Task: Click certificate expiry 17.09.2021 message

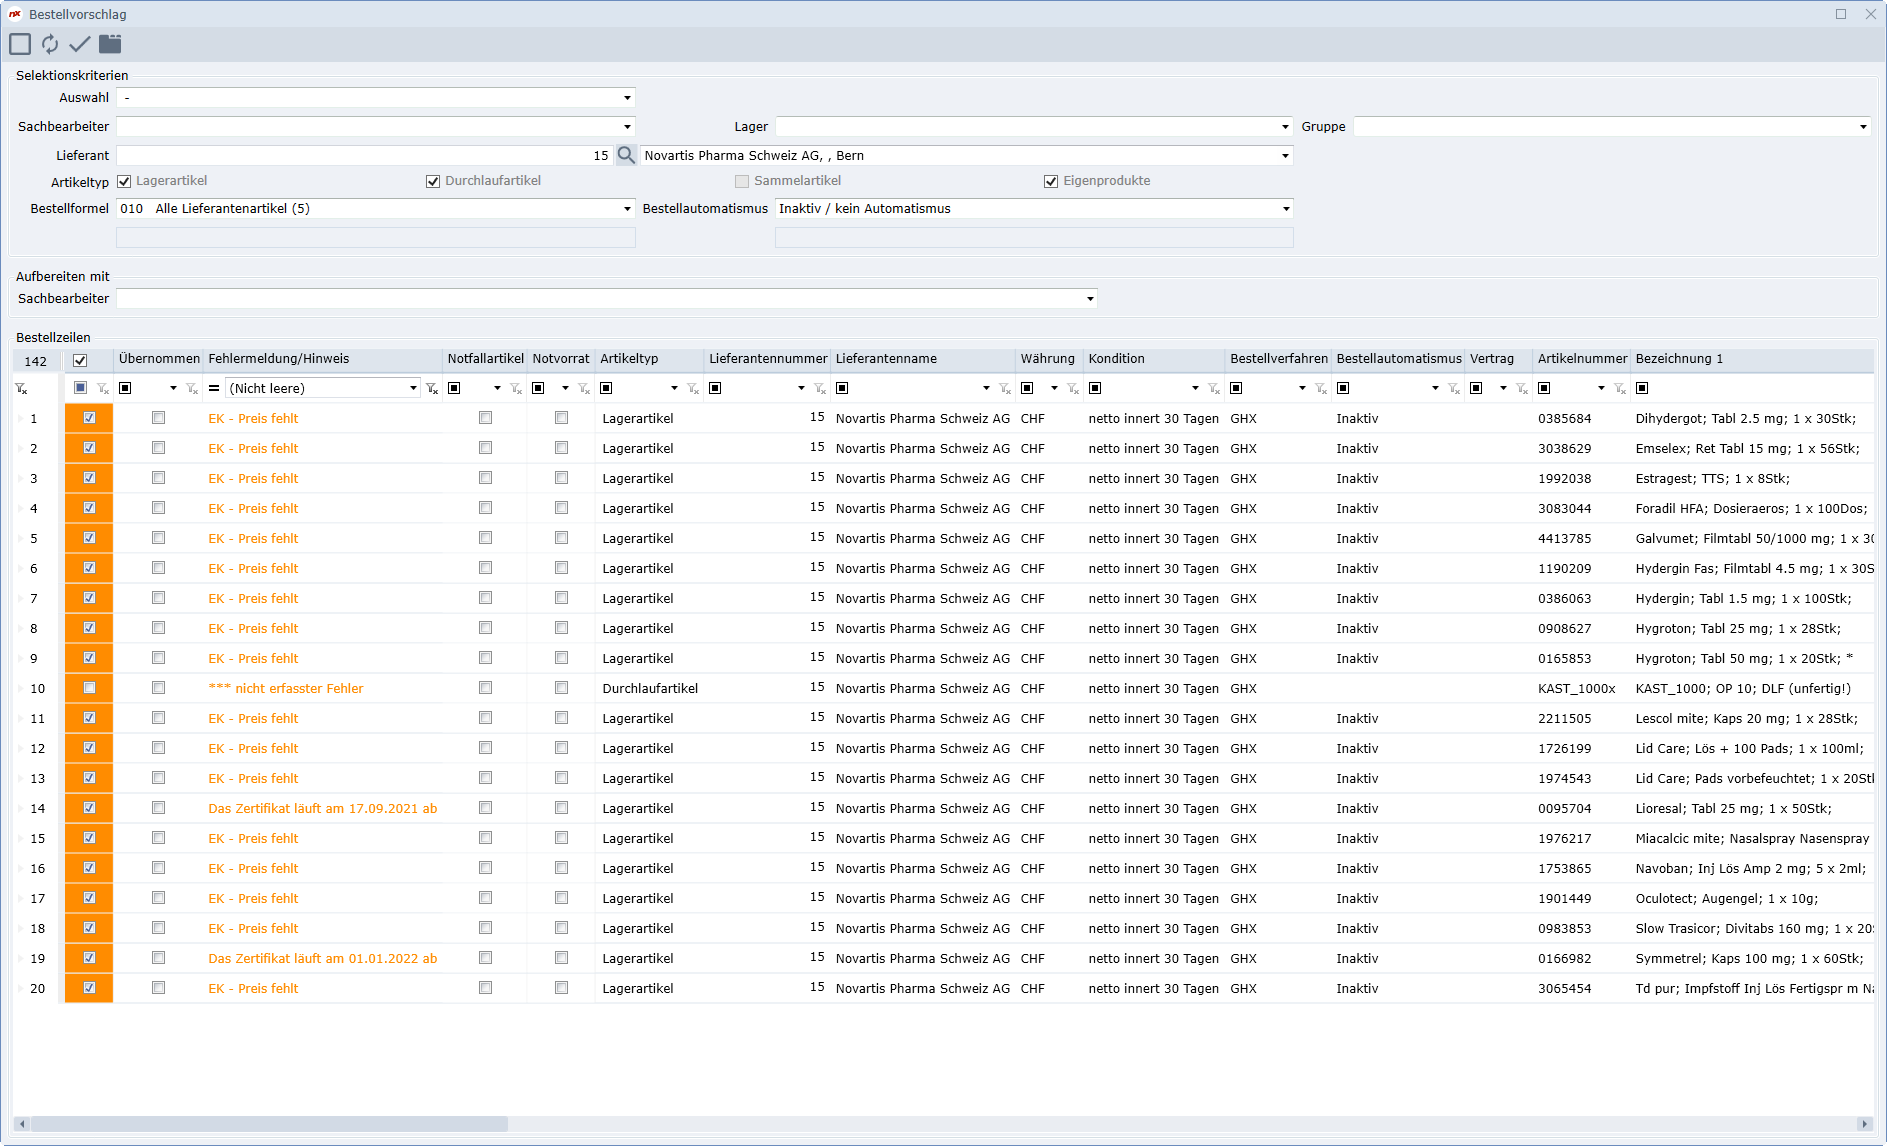Action: pyautogui.click(x=322, y=809)
